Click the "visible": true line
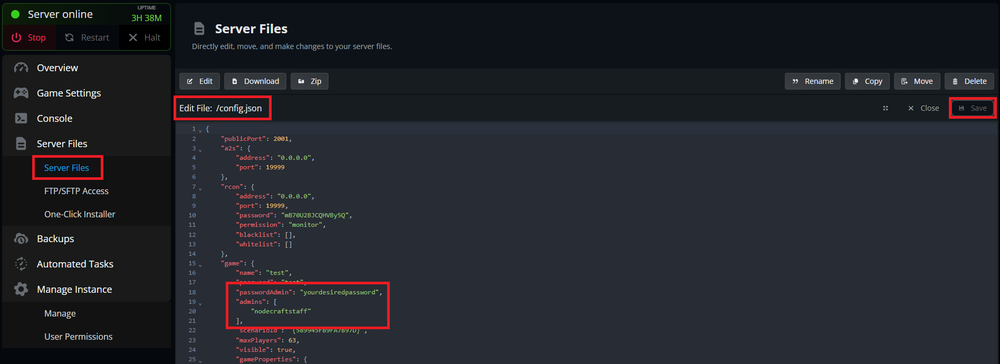The width and height of the screenshot is (1000, 364). (265, 350)
